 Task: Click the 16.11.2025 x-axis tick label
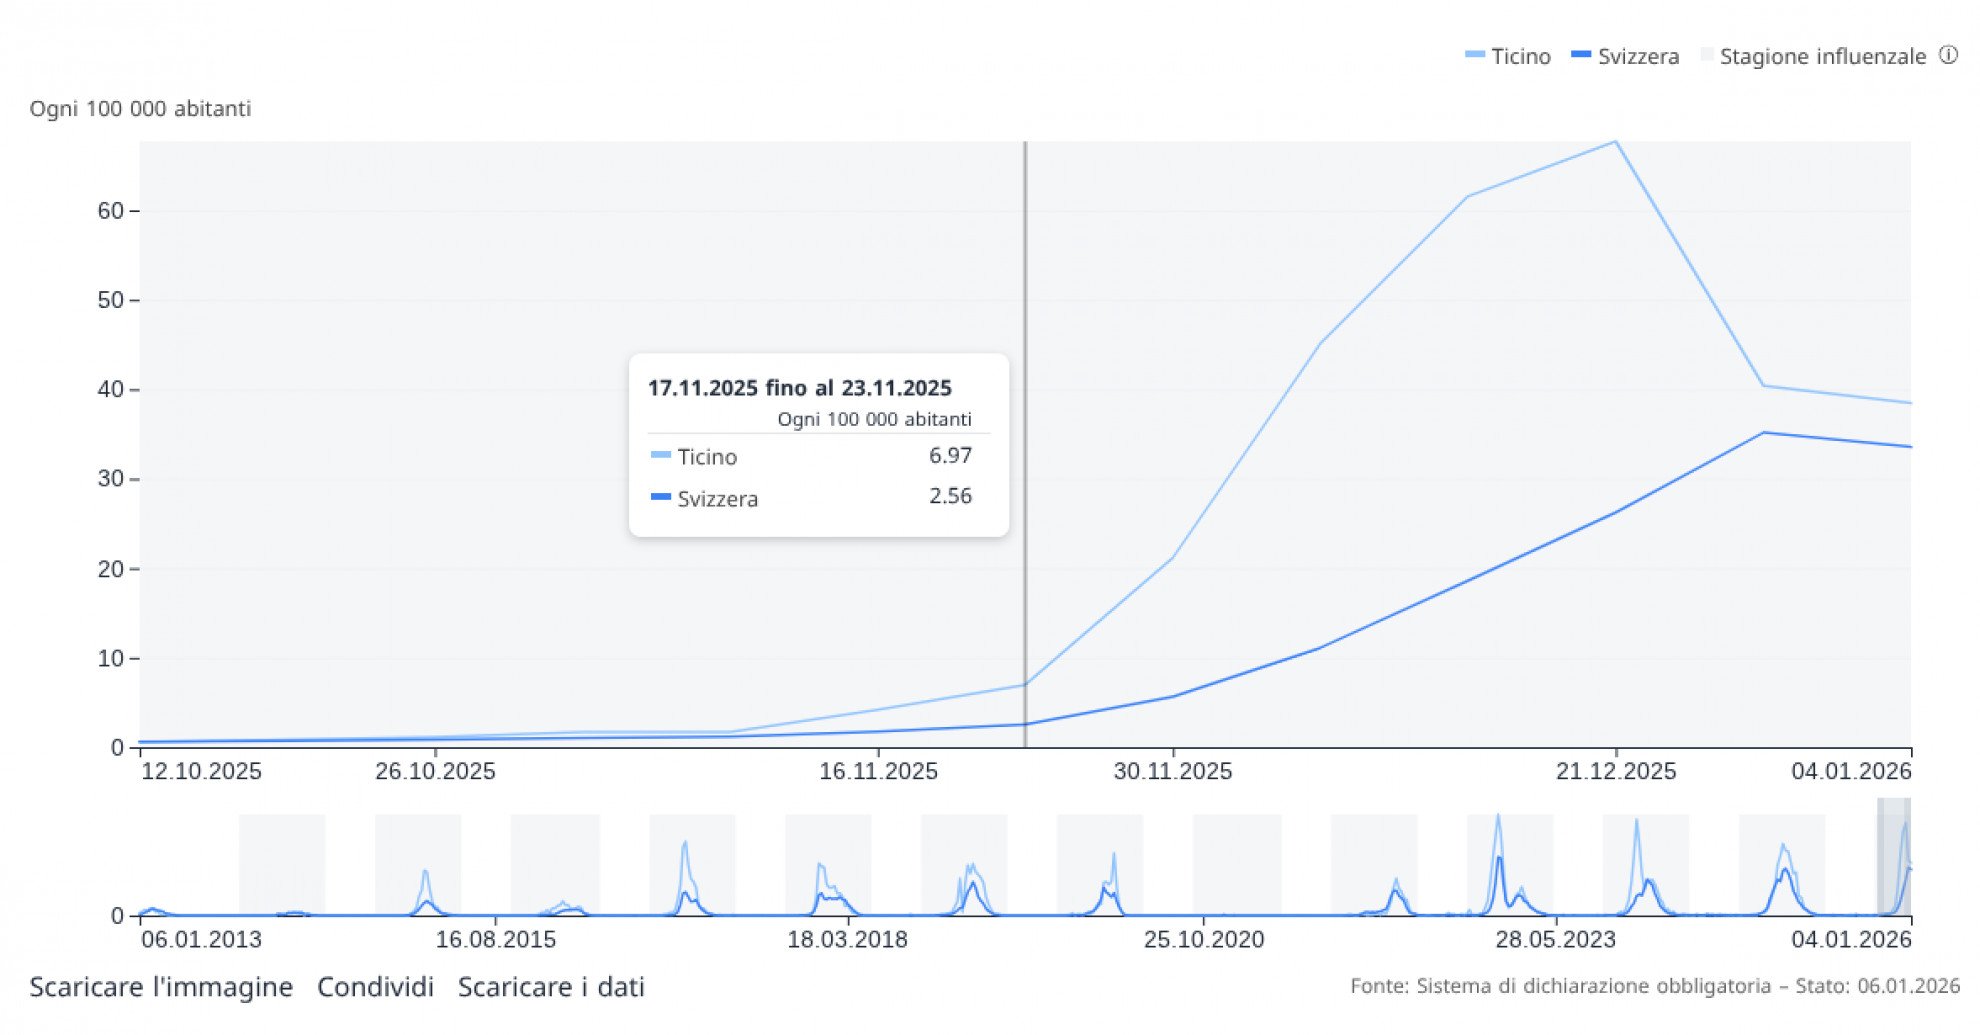click(878, 772)
